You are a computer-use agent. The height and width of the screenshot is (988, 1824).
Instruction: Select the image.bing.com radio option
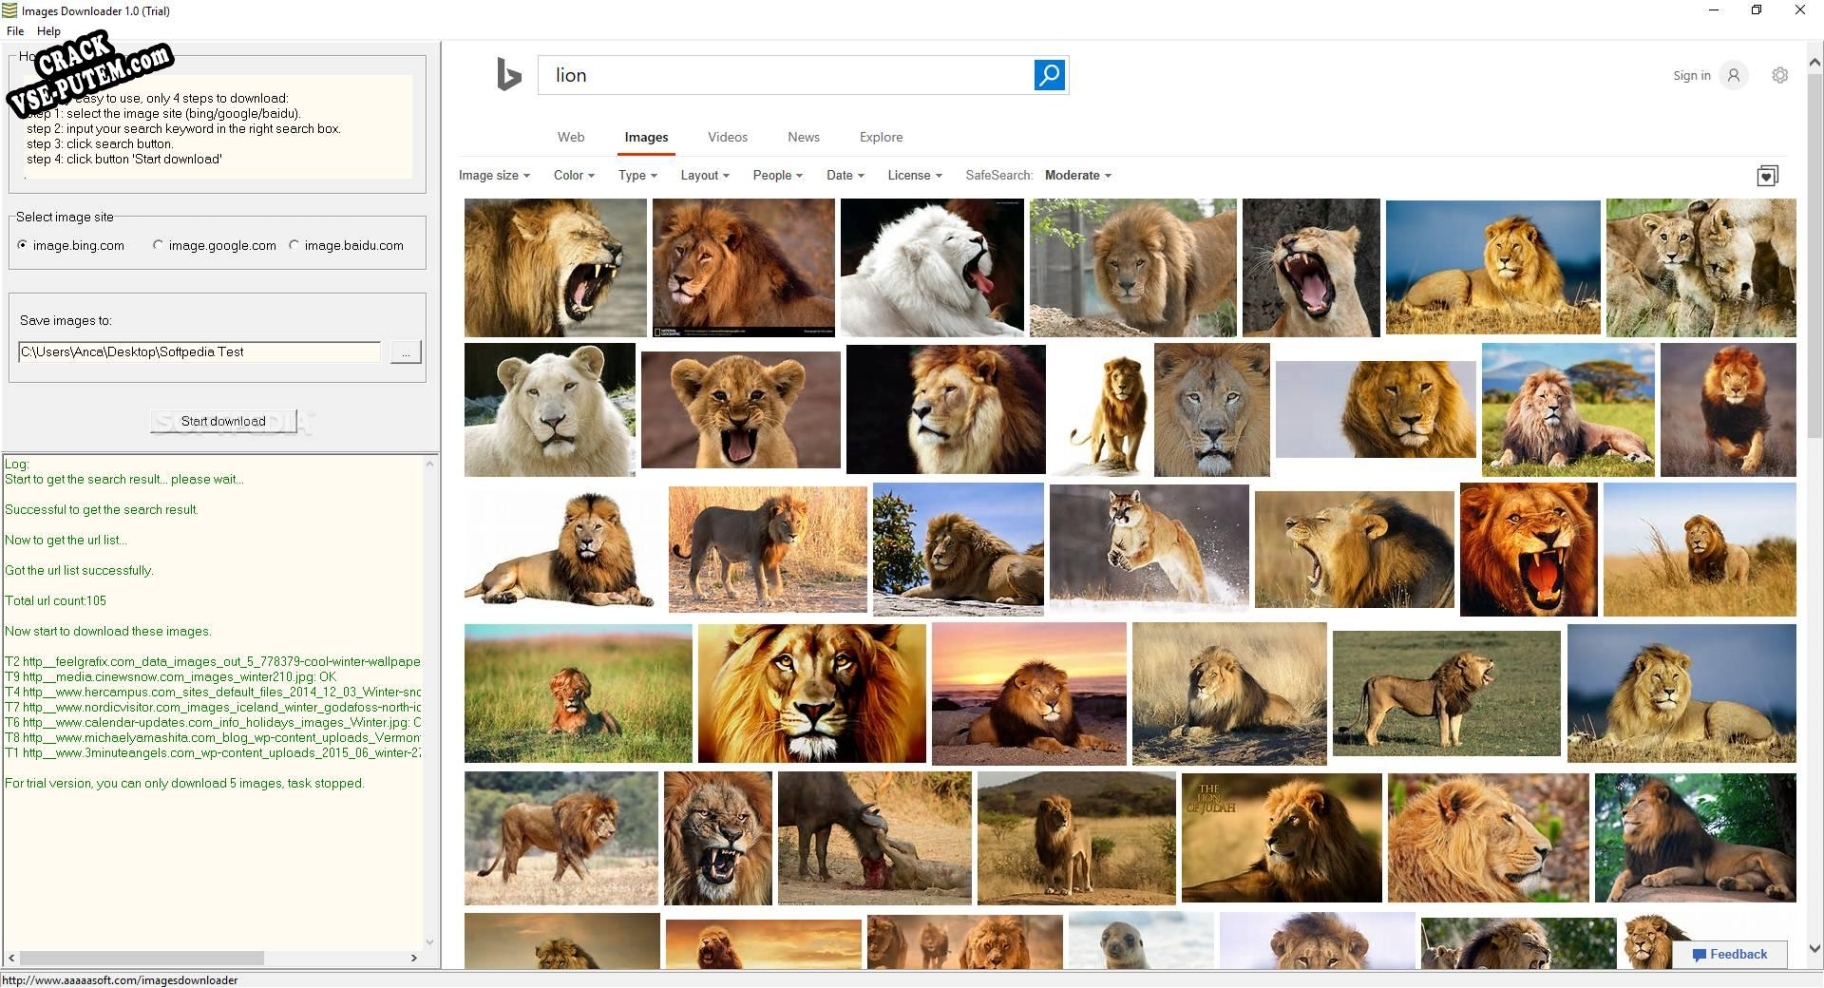tap(23, 245)
